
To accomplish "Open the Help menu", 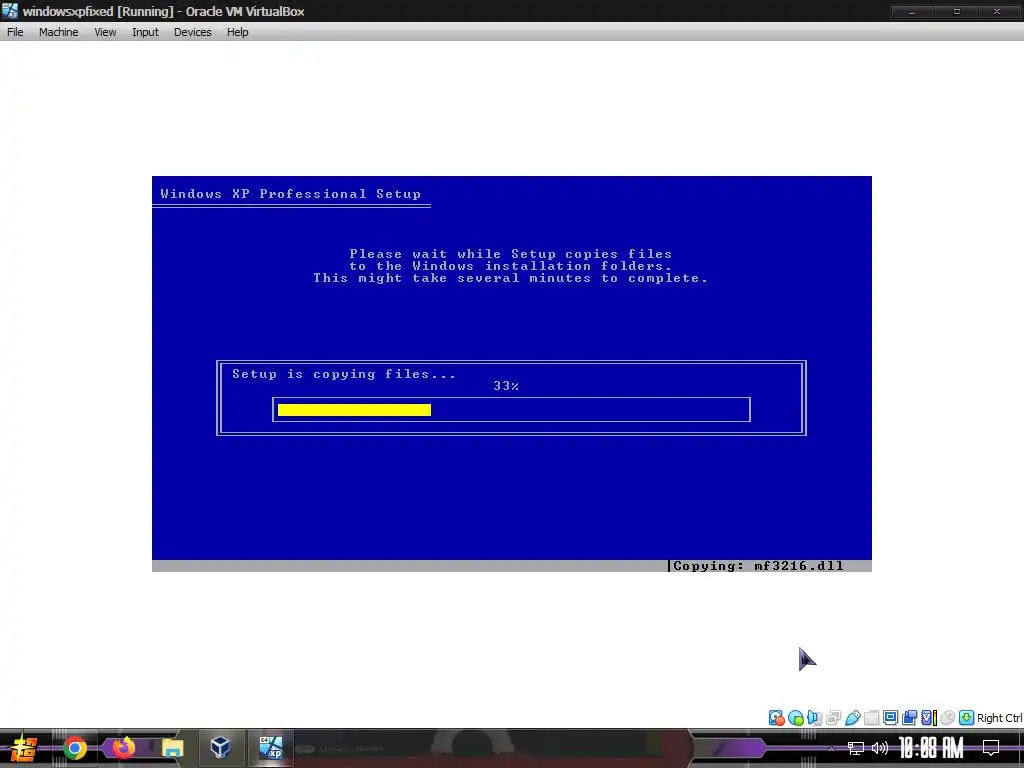I will [237, 32].
